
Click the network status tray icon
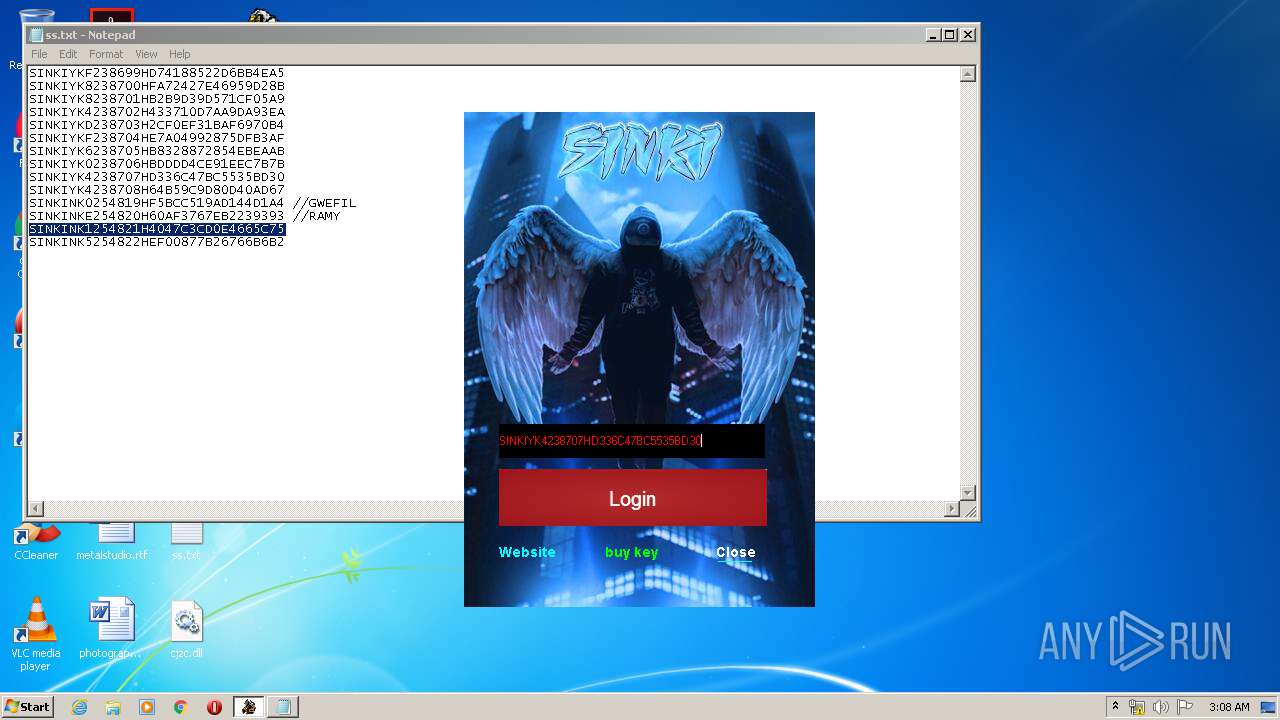tap(1137, 707)
